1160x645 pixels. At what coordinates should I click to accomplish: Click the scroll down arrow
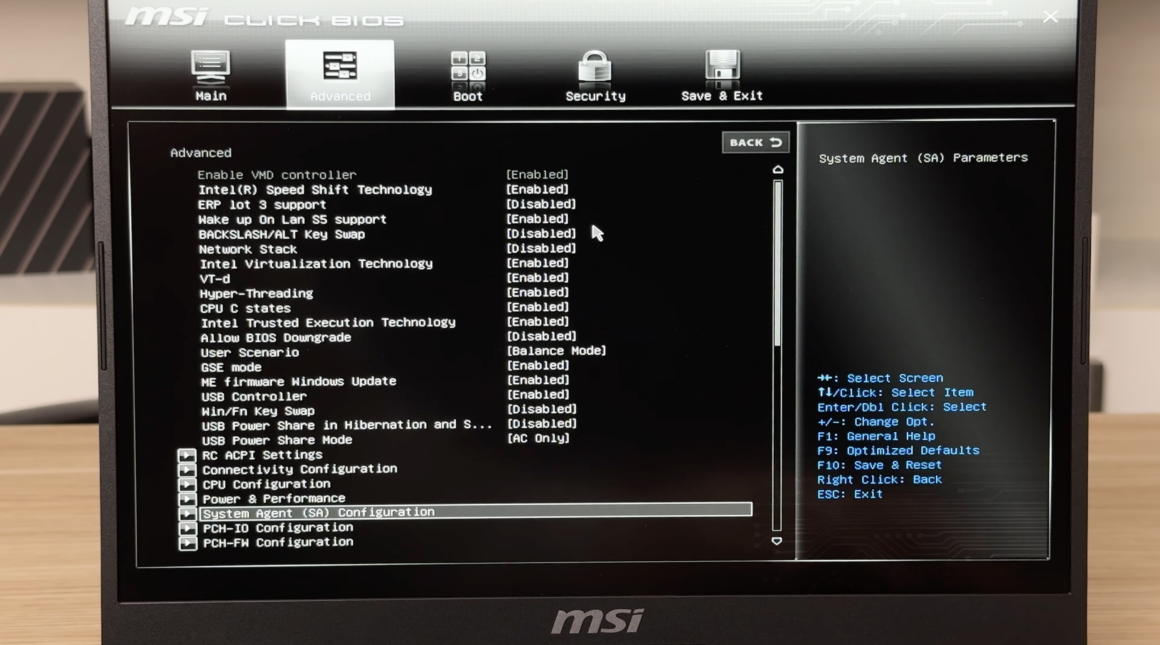777,541
